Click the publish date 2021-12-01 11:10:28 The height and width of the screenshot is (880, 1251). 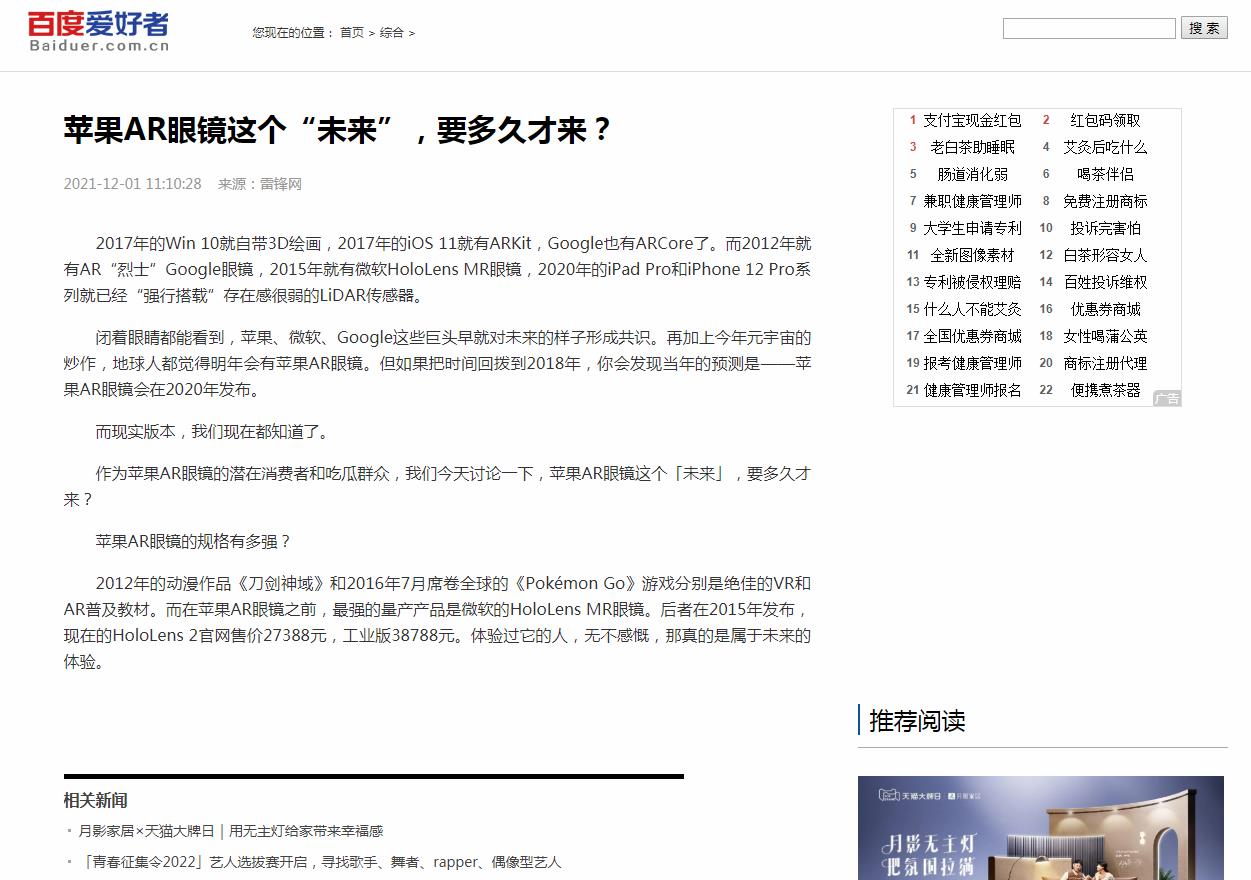[133, 184]
